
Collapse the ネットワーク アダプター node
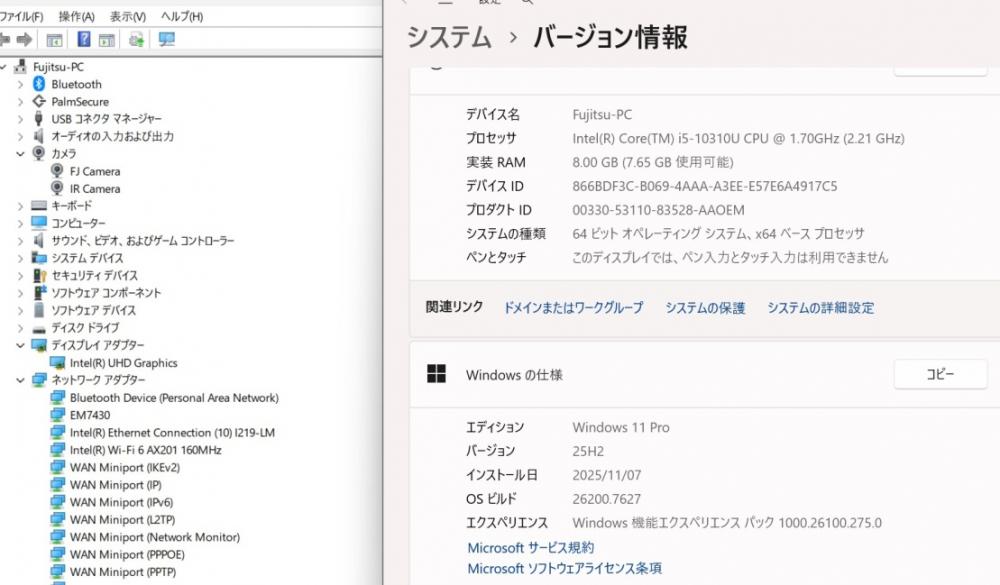click(x=20, y=380)
